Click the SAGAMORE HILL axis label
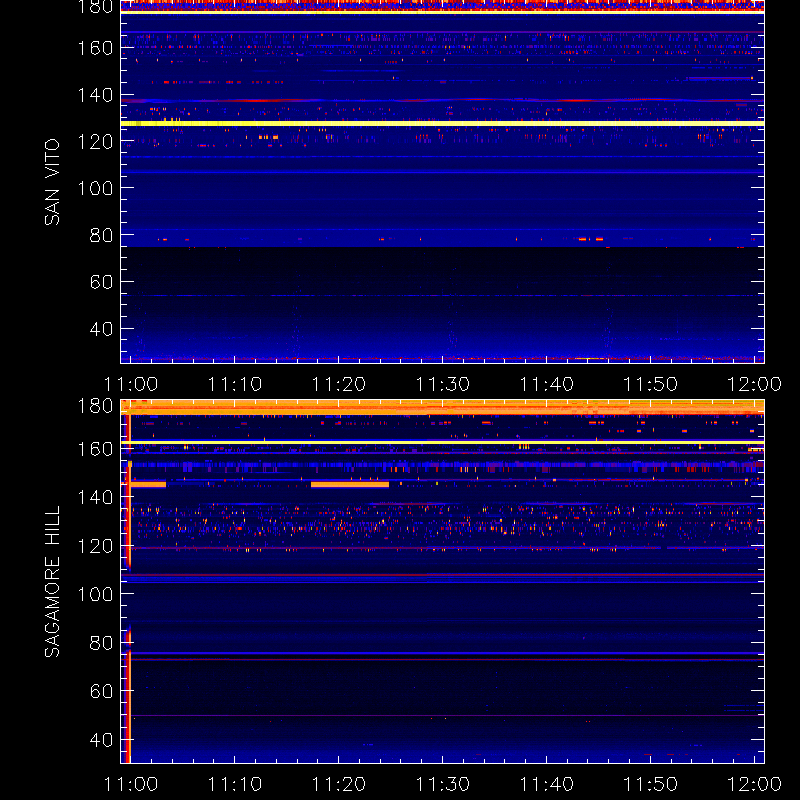 tap(52, 582)
